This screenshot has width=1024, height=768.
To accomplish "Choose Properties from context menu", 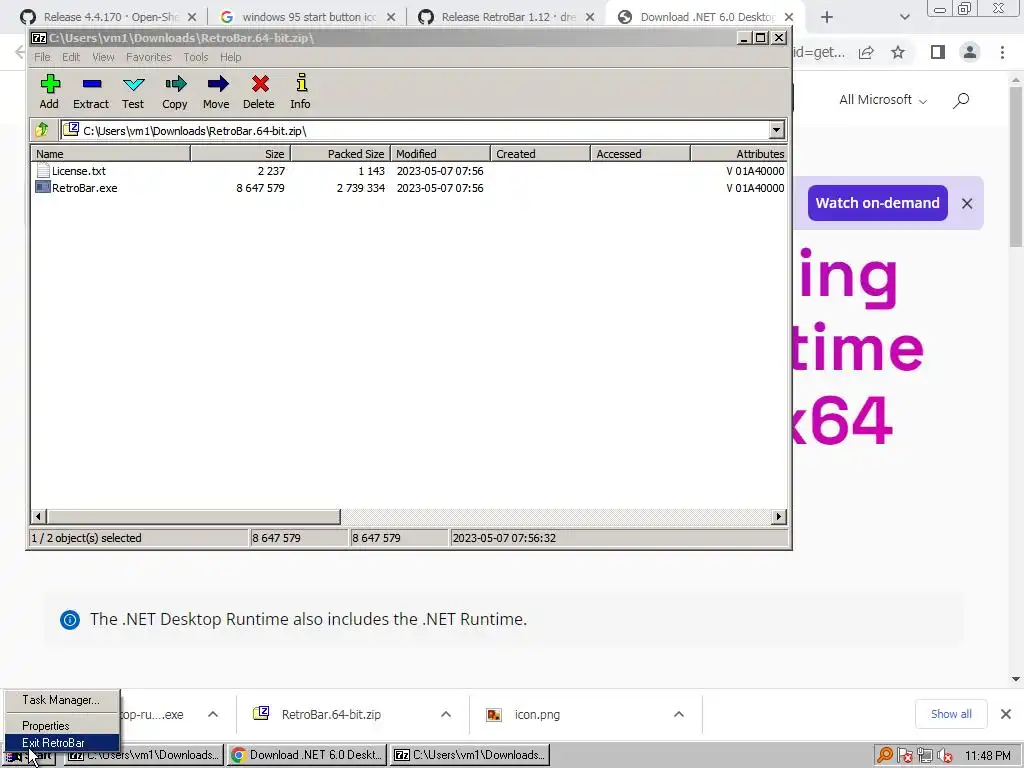I will click(61, 726).
